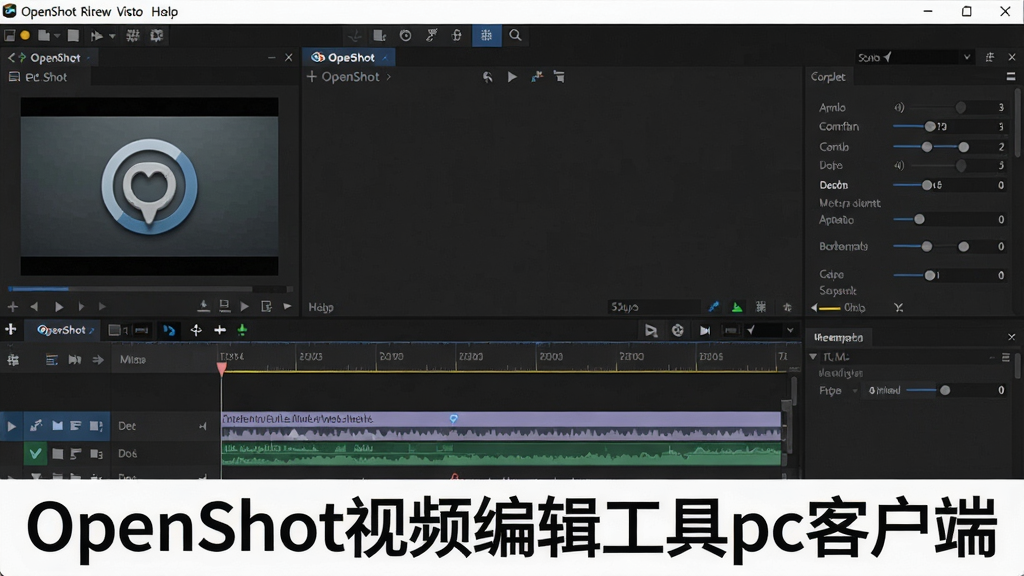Click the plus icon below the preview video
The width and height of the screenshot is (1024, 576).
click(12, 306)
